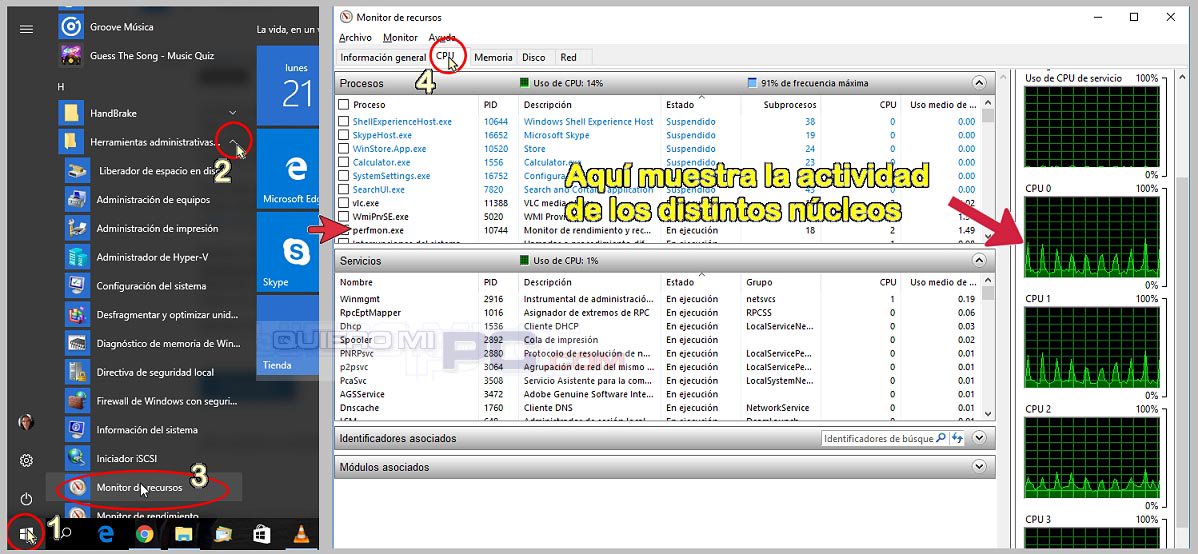Check the Calculator.exe process checkbox
Screen dimensions: 1198x554
(344, 163)
